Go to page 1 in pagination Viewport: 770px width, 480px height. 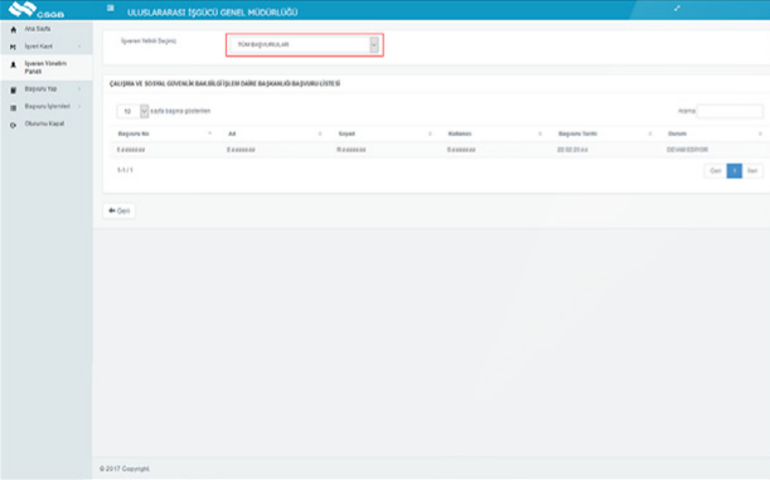pos(734,171)
